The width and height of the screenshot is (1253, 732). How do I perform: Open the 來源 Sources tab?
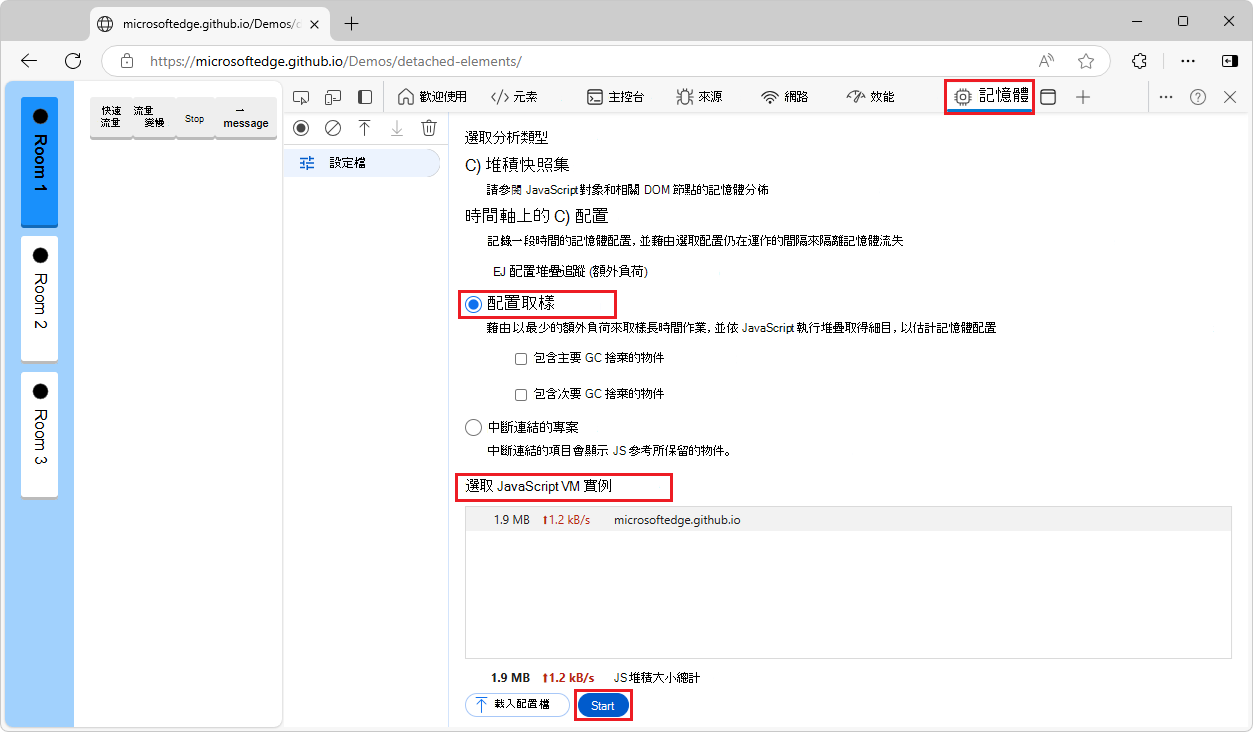[698, 97]
